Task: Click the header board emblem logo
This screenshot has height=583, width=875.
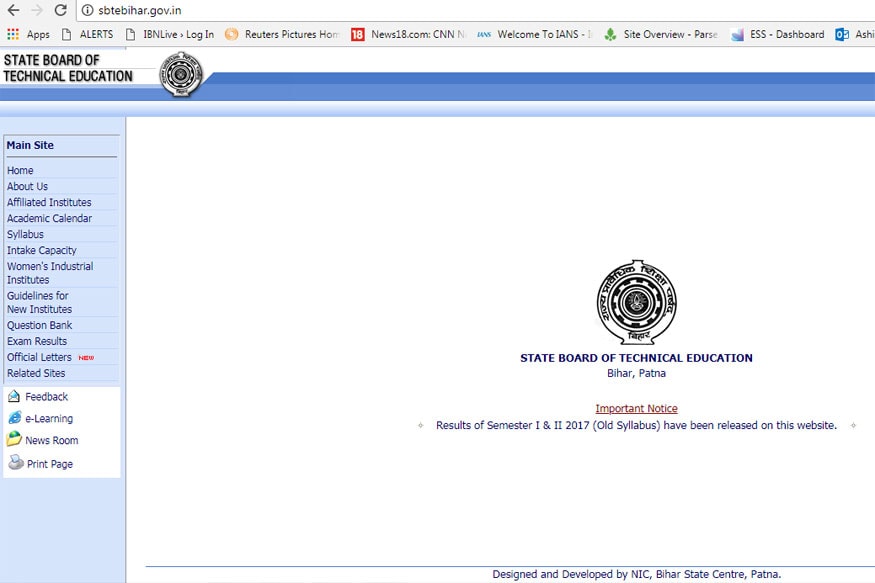Action: (181, 74)
